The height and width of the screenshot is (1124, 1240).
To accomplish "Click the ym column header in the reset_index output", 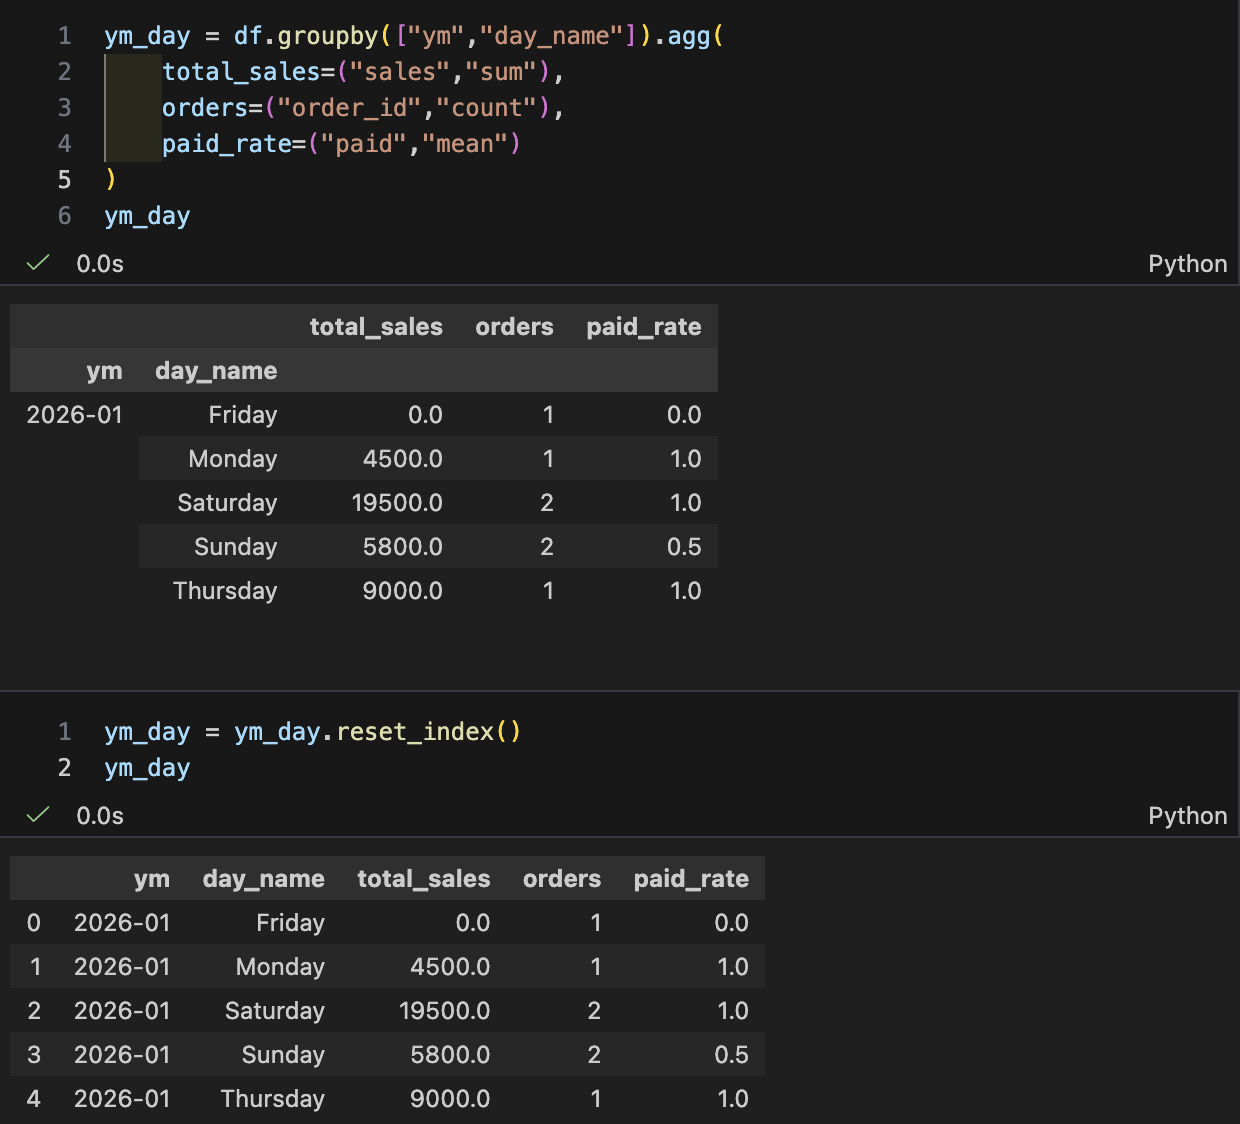I will pos(152,879).
